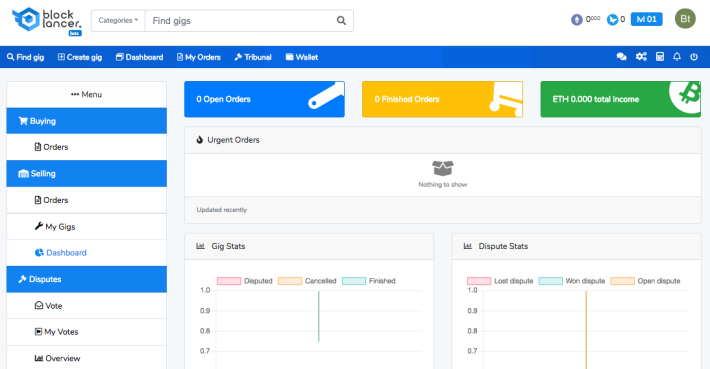Open Tribunal in navbar
Image resolution: width=710 pixels, height=369 pixels.
click(253, 57)
